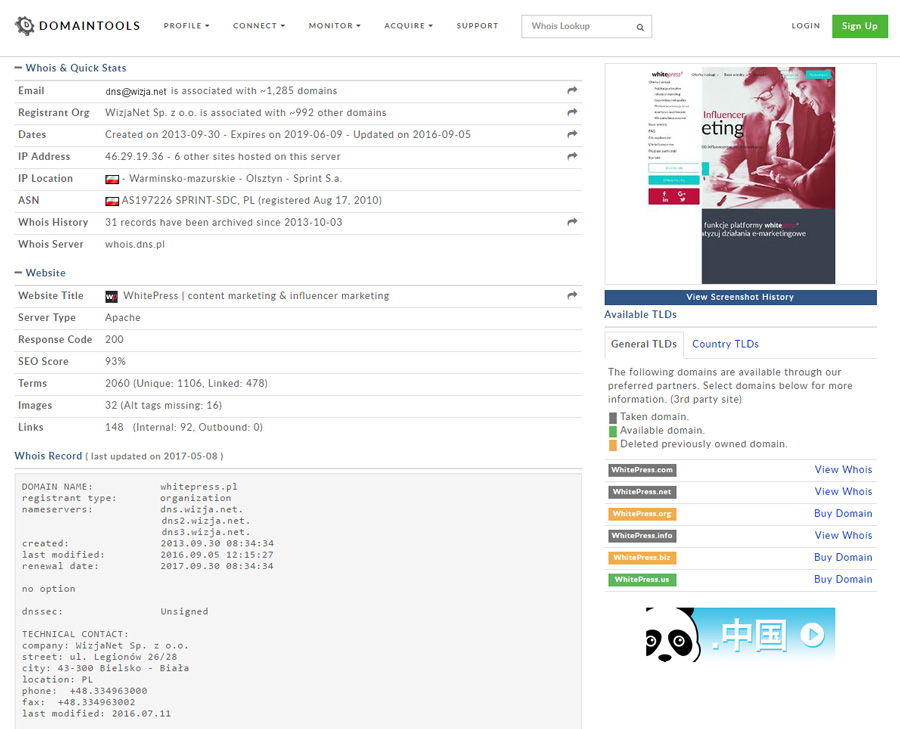
Task: Click the orange WhitePress.org domain badge
Action: click(x=642, y=514)
